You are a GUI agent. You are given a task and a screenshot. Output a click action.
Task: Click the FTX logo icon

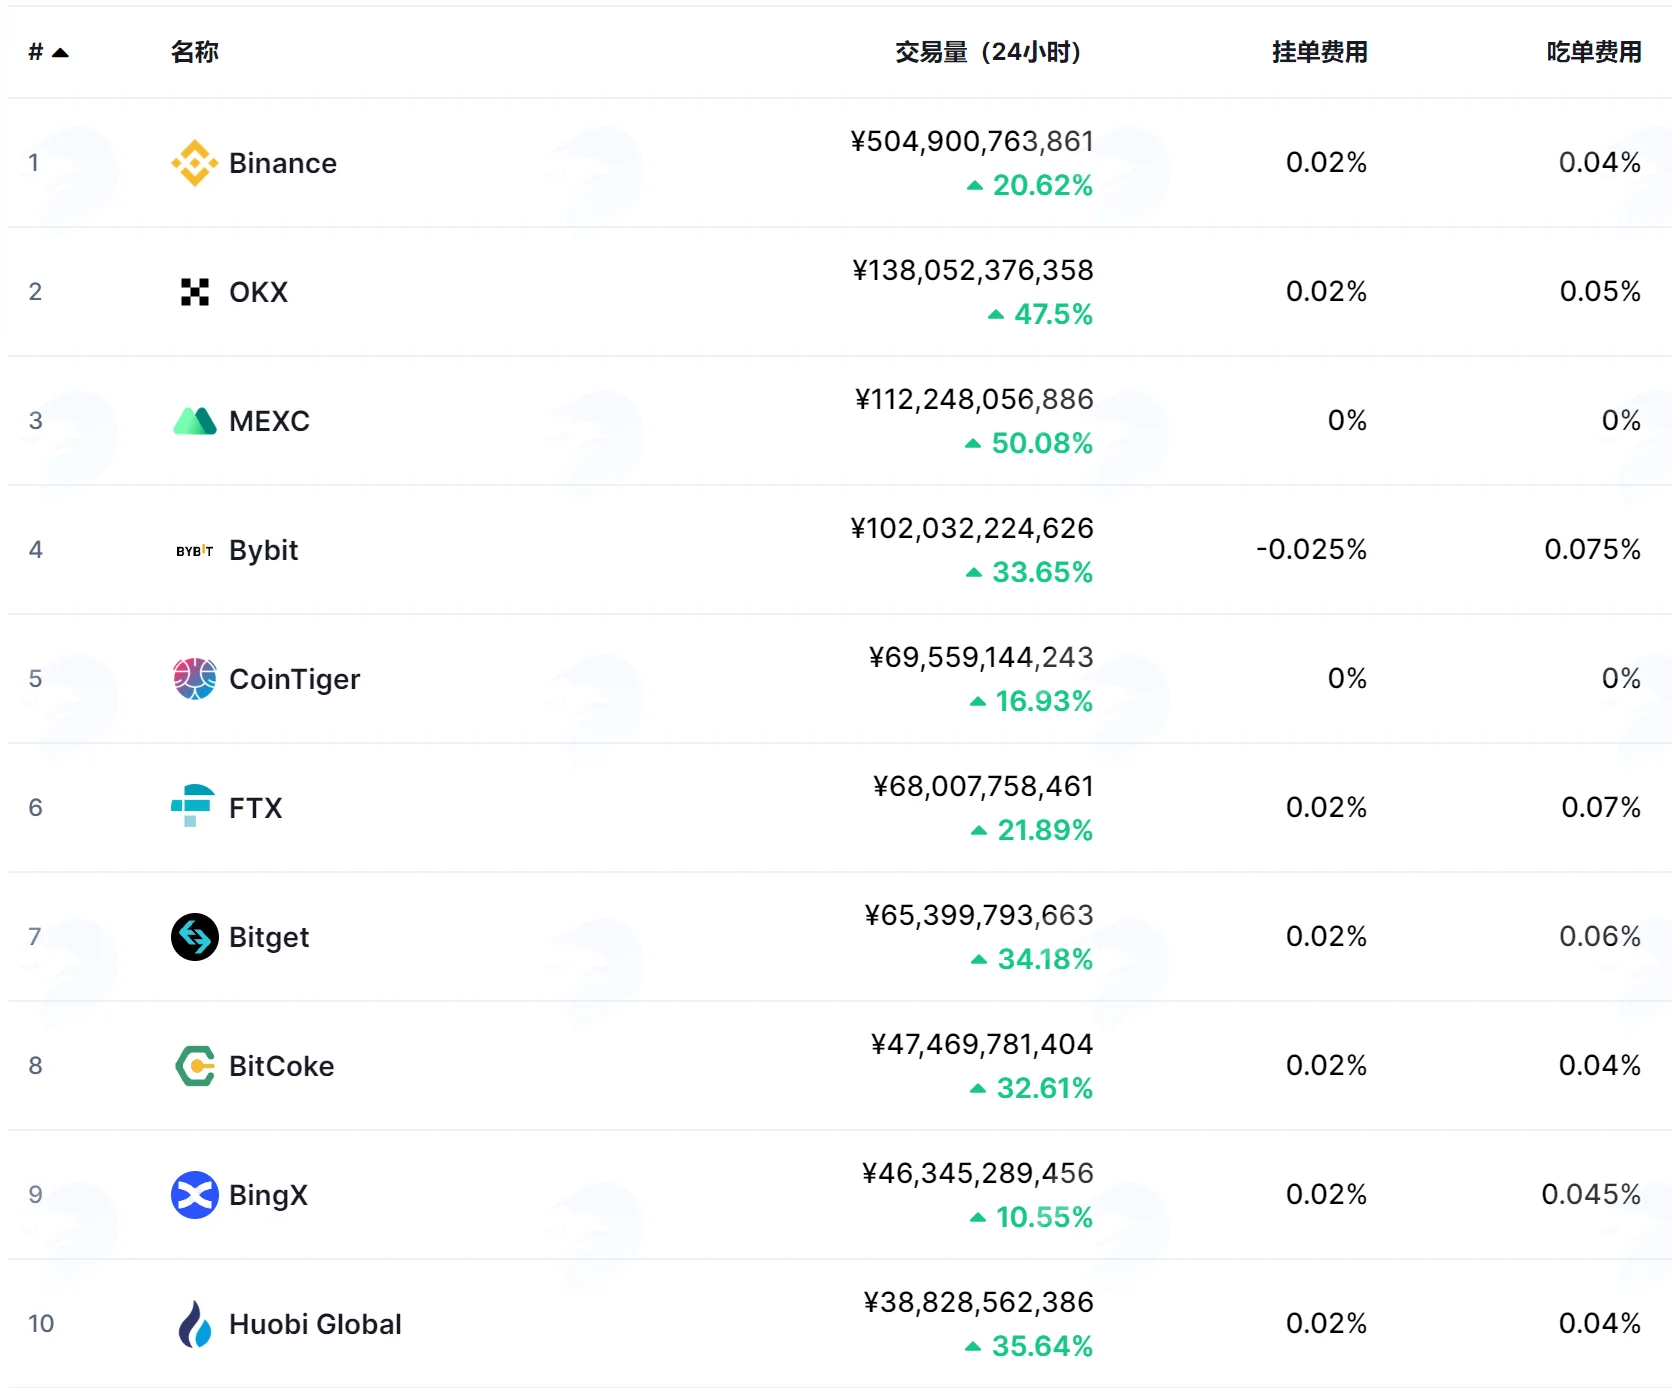click(x=193, y=806)
